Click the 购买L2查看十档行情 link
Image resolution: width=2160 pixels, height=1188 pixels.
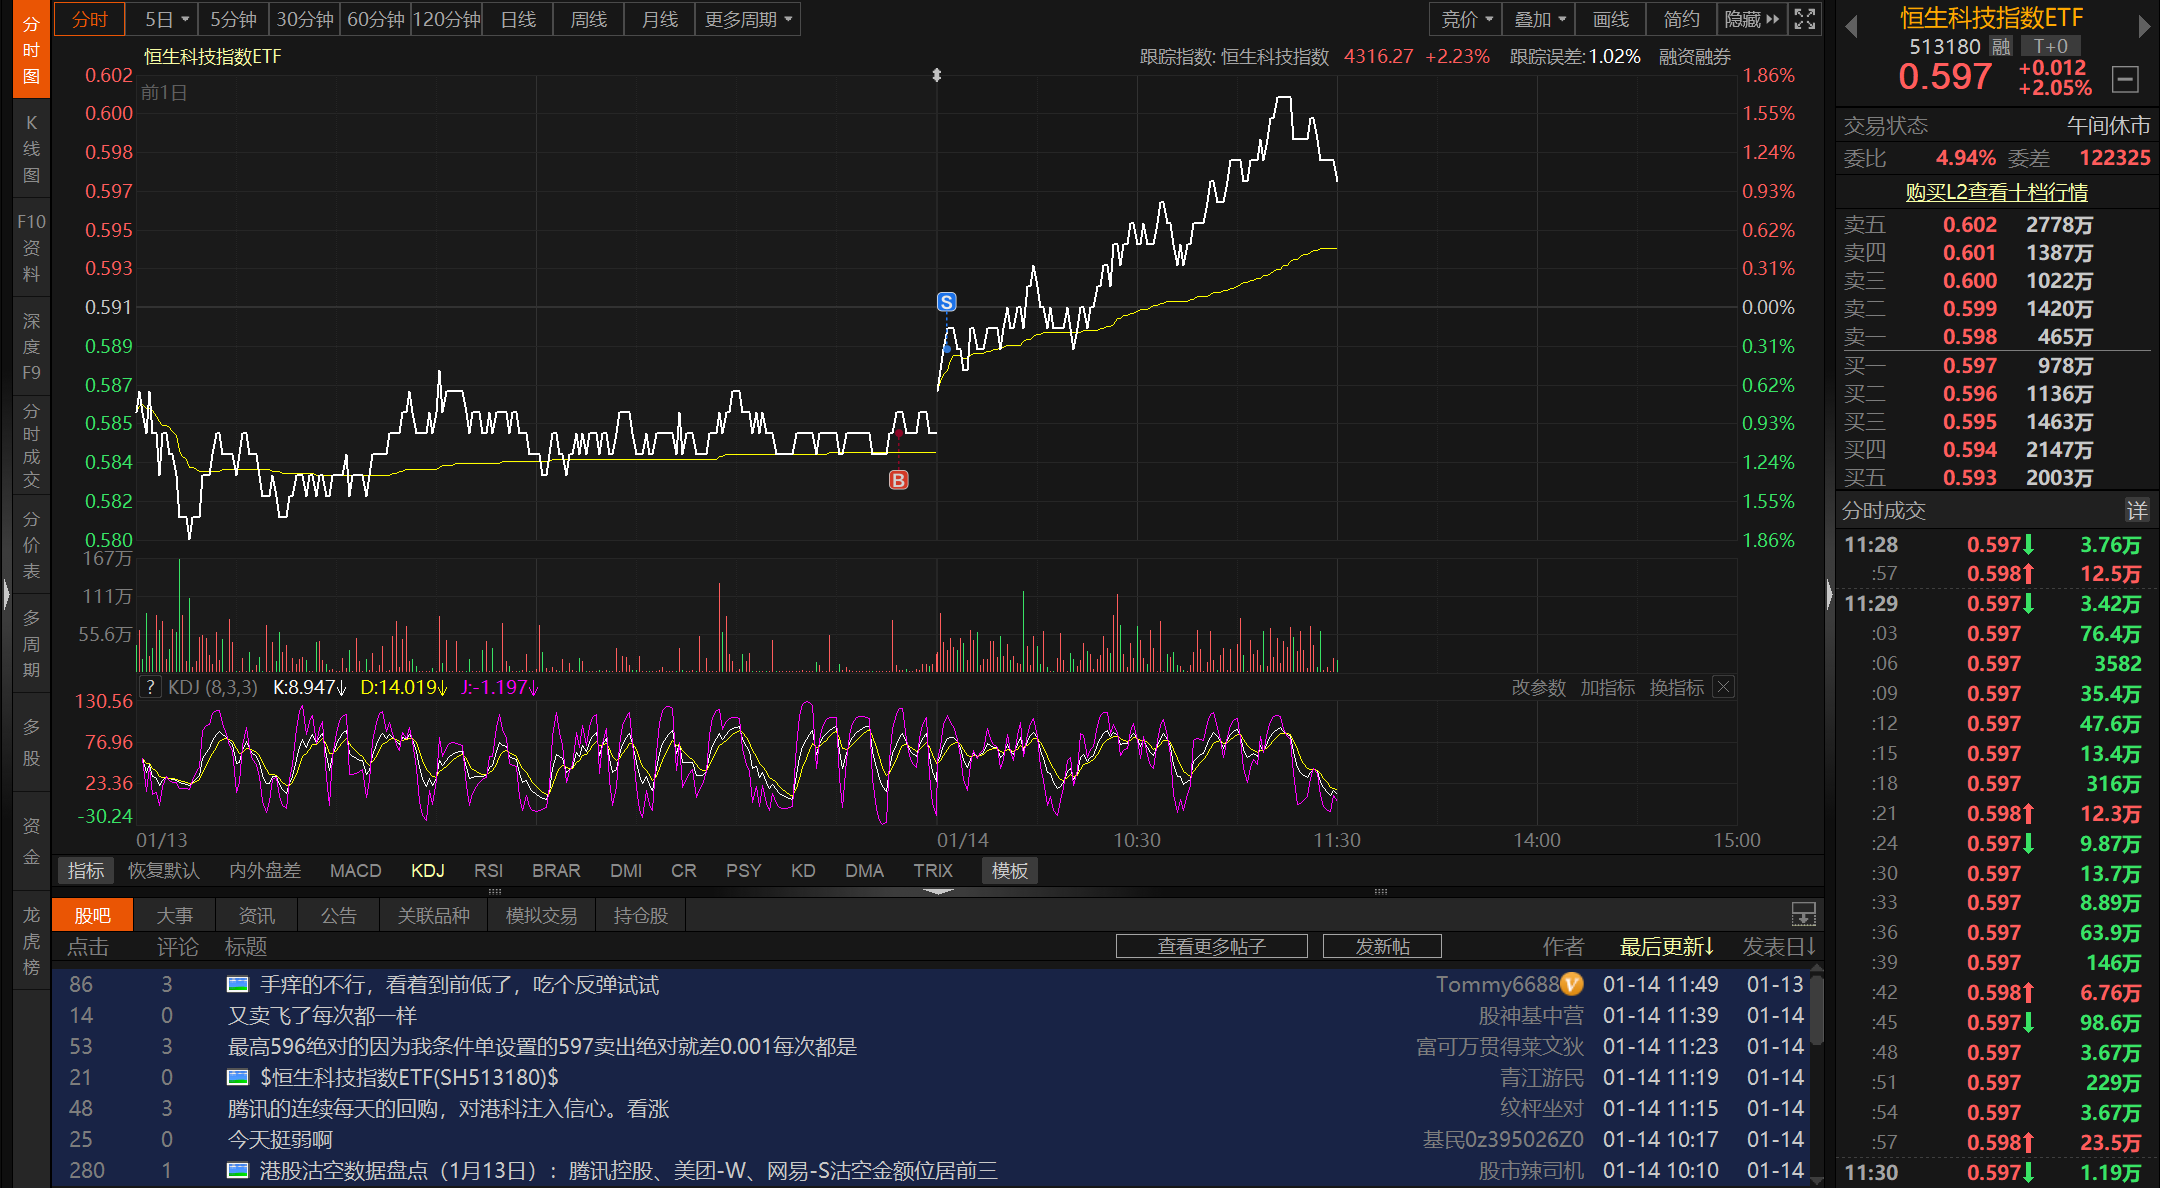tap(1996, 192)
